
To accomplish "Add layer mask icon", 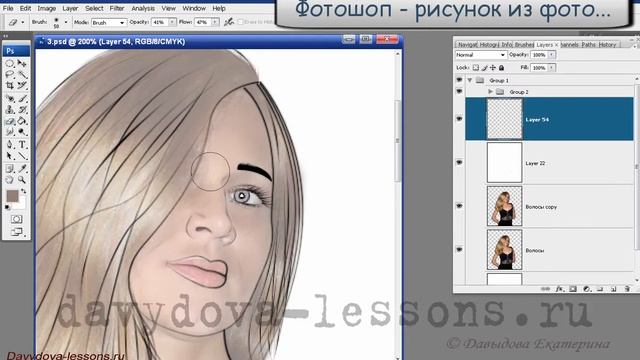I will click(x=573, y=289).
